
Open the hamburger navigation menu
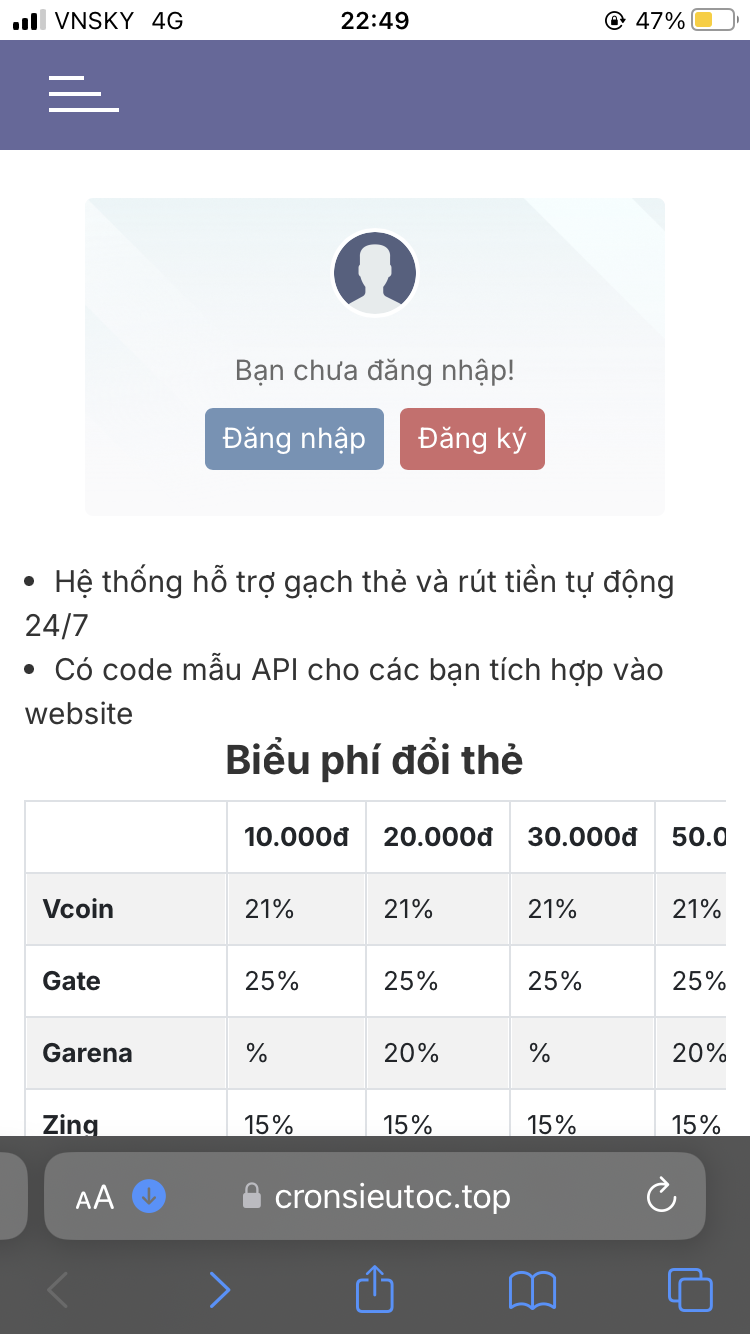coord(84,94)
